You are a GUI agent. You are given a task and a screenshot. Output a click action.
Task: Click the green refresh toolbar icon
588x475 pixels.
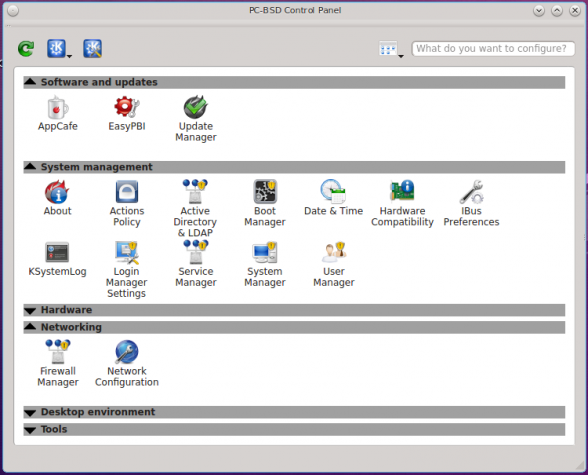coord(26,49)
